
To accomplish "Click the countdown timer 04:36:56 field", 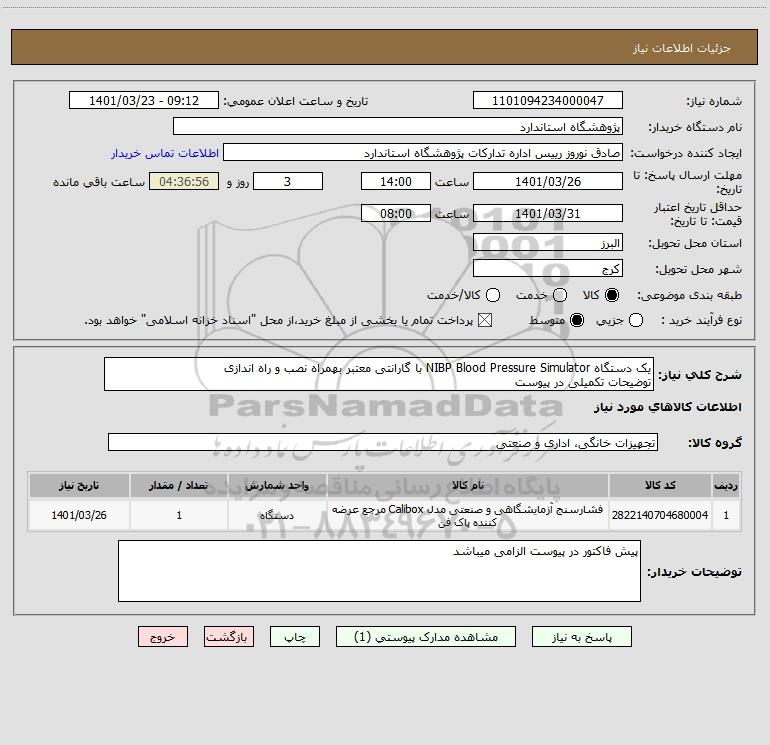I will [184, 181].
